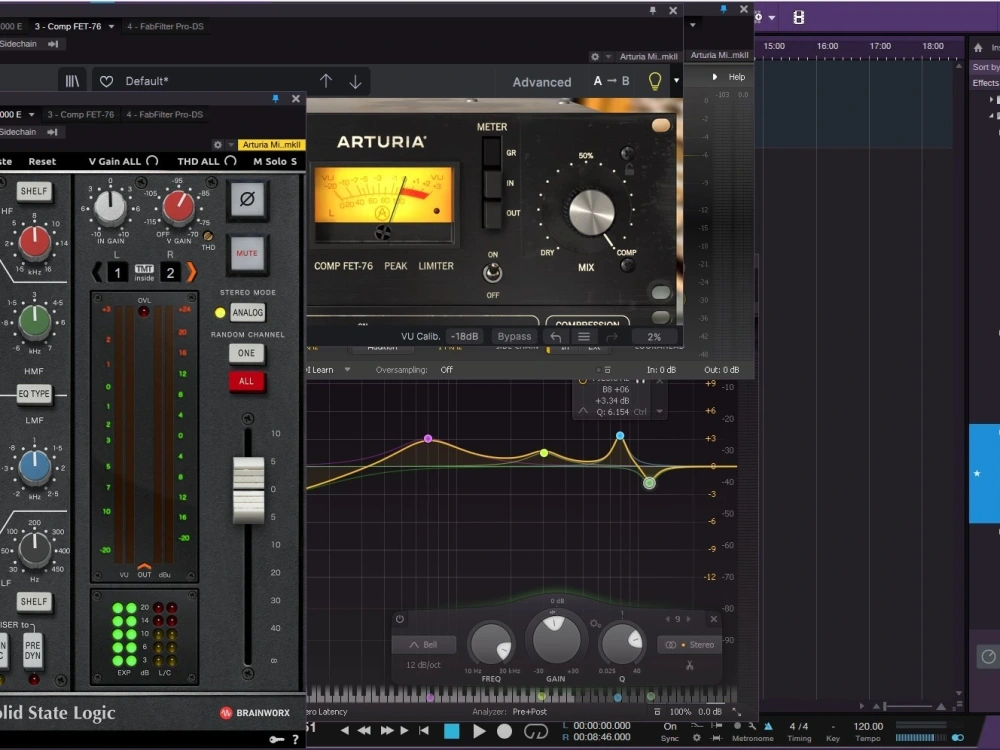Screen dimensions: 1000x750
Task: Open the browser Home icon
Action: click(978, 48)
